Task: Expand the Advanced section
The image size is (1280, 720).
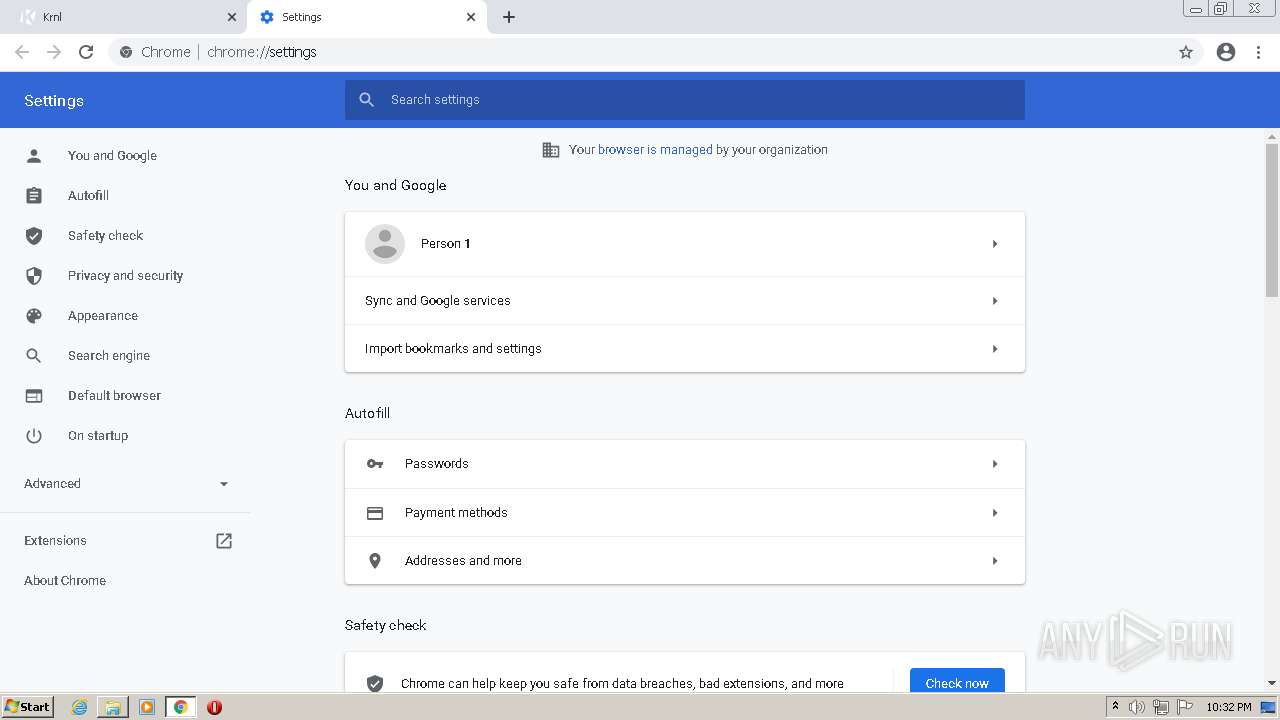Action: [125, 484]
